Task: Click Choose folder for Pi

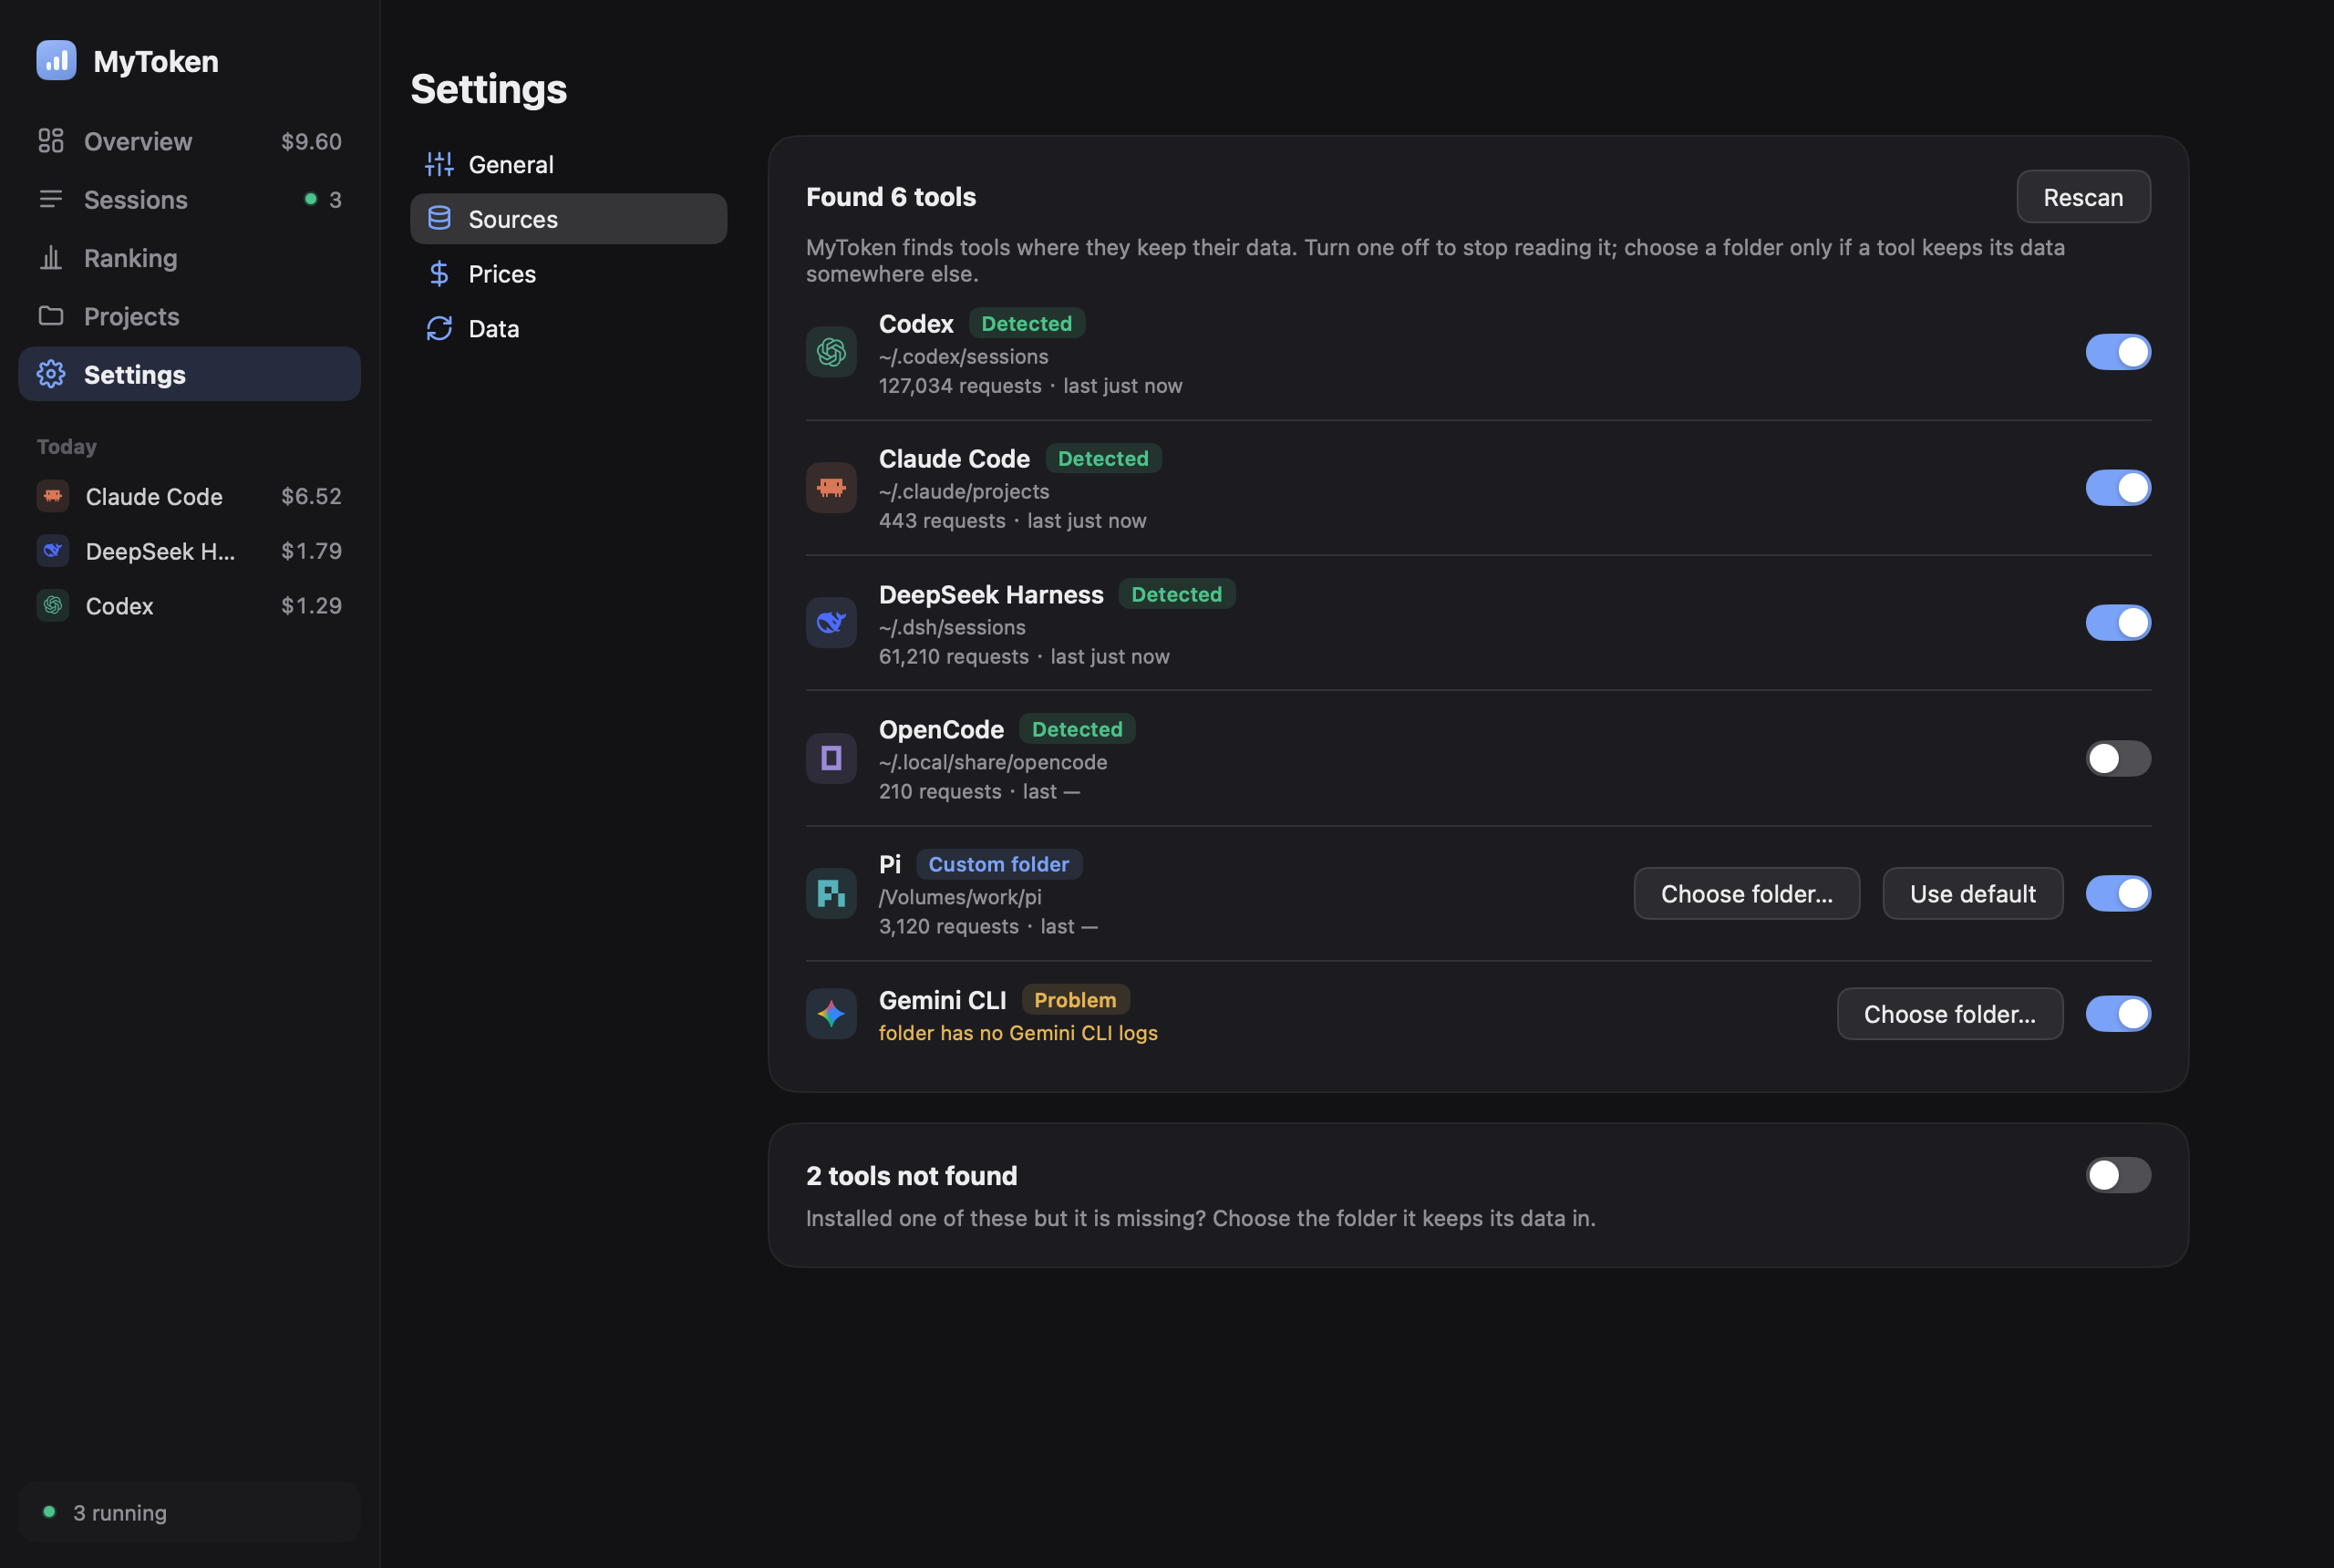Action: pyautogui.click(x=1746, y=893)
